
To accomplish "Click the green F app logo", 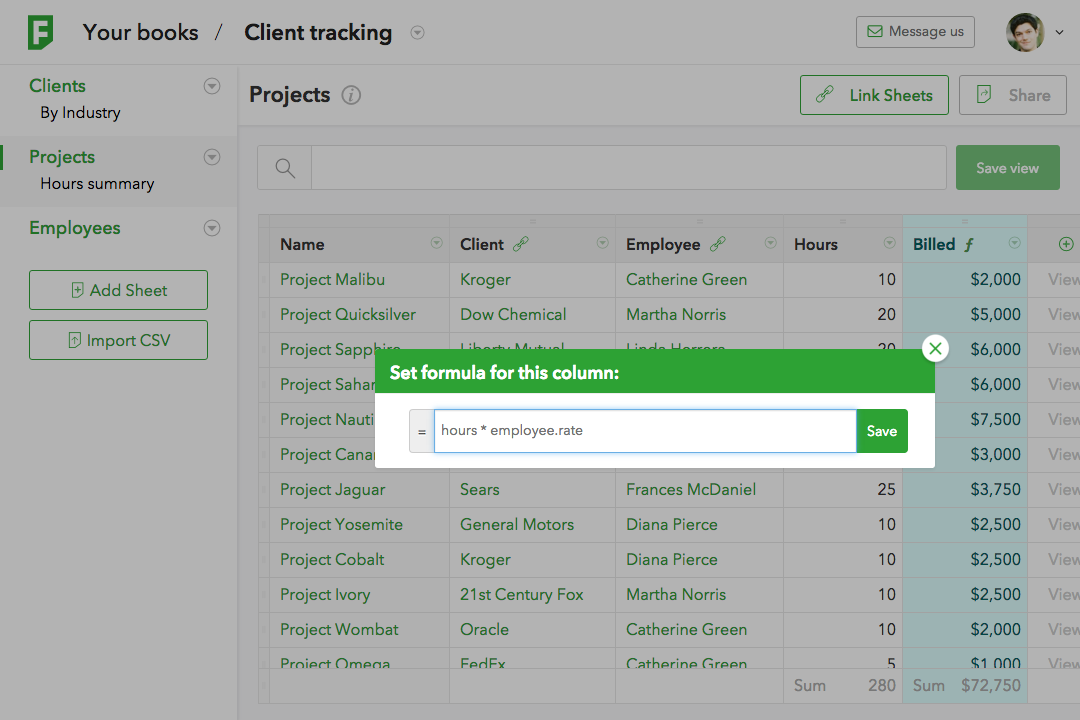I will (40, 32).
